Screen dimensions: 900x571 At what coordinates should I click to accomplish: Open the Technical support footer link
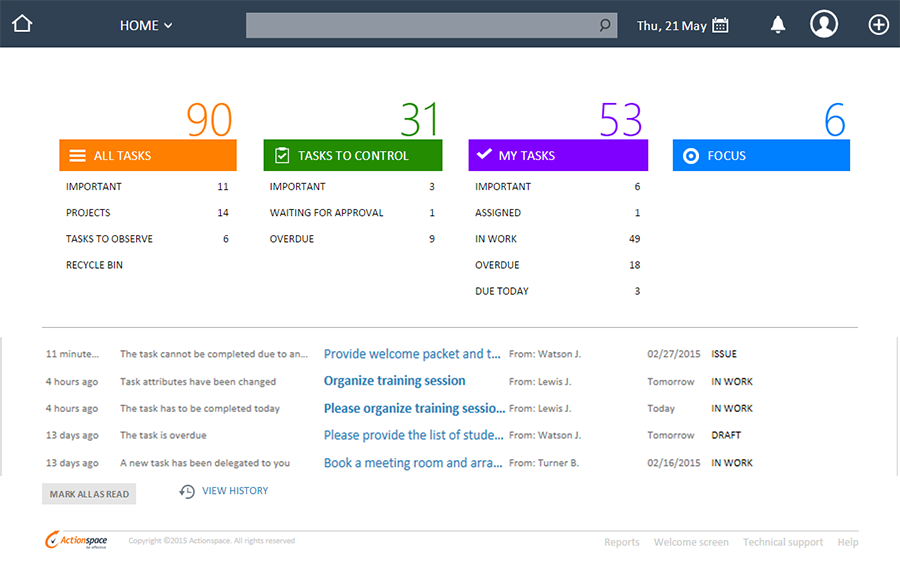(x=782, y=542)
